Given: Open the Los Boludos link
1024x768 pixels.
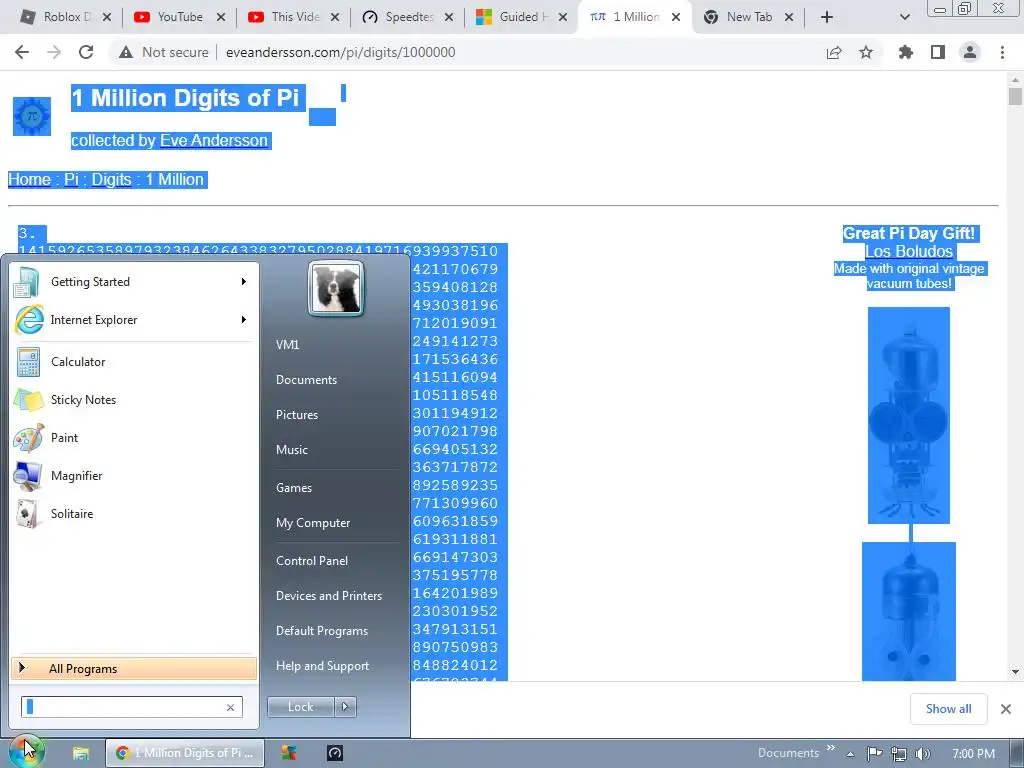Looking at the screenshot, I should tap(909, 251).
